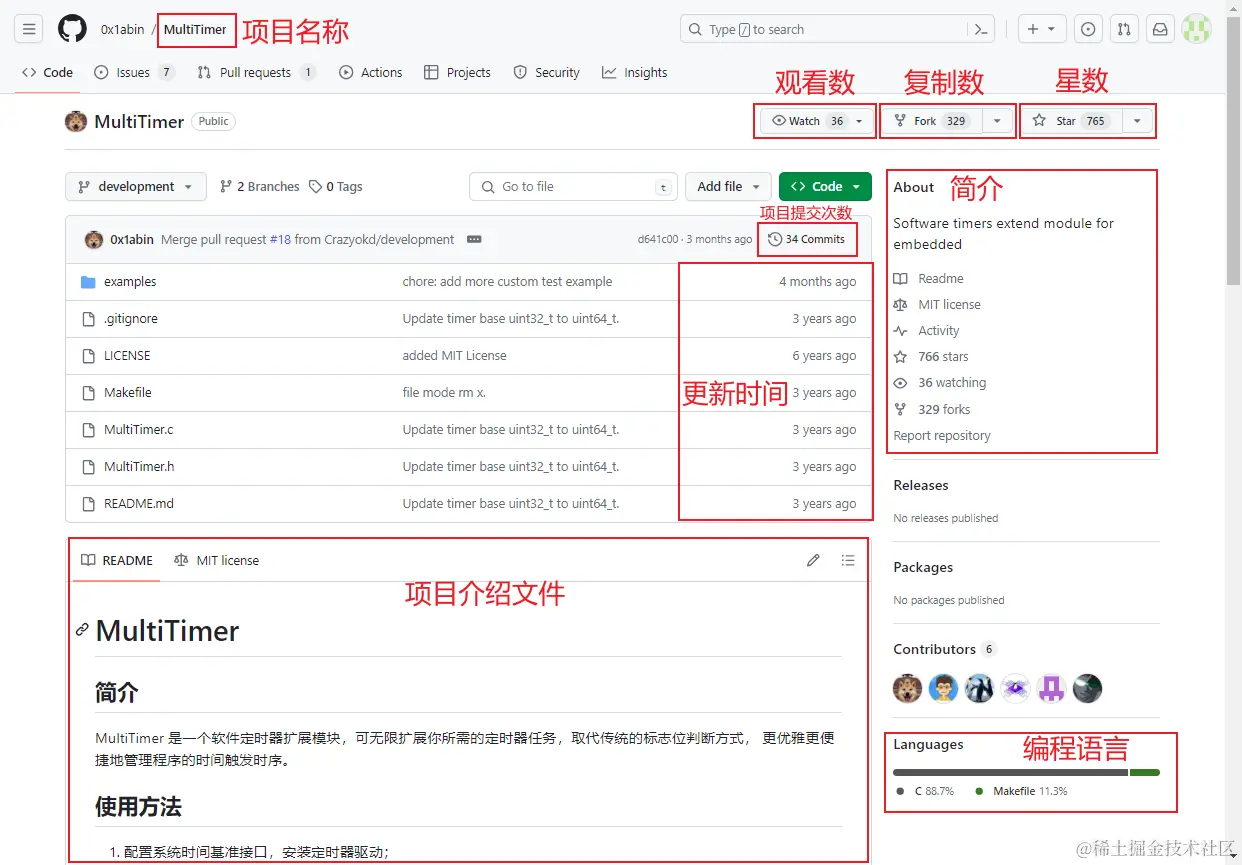Expand the commit message ellipsis
The height and width of the screenshot is (865, 1242).
tap(474, 239)
